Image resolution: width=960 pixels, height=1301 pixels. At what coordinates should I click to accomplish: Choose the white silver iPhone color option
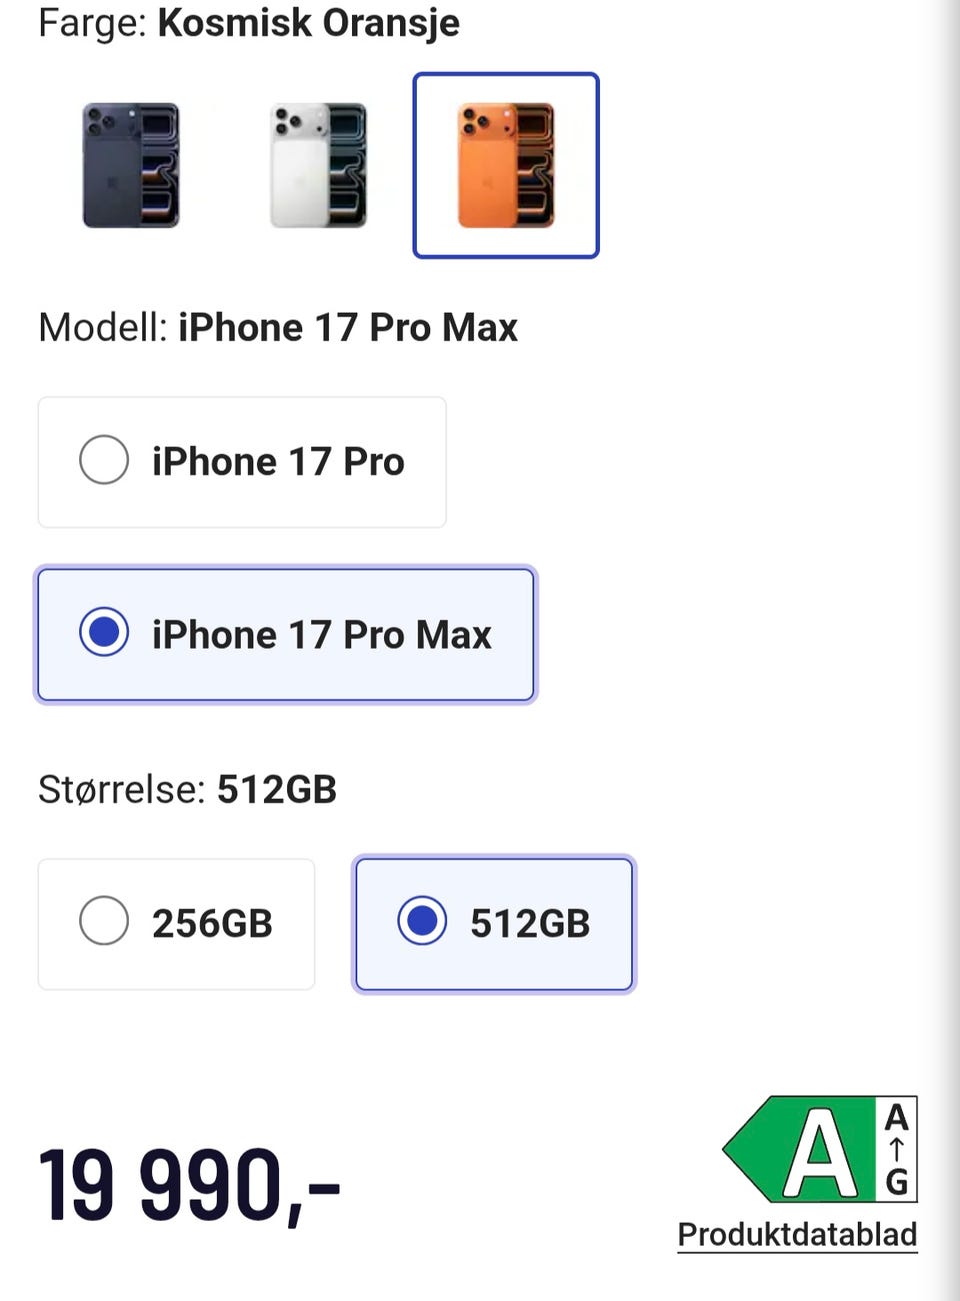tap(318, 165)
